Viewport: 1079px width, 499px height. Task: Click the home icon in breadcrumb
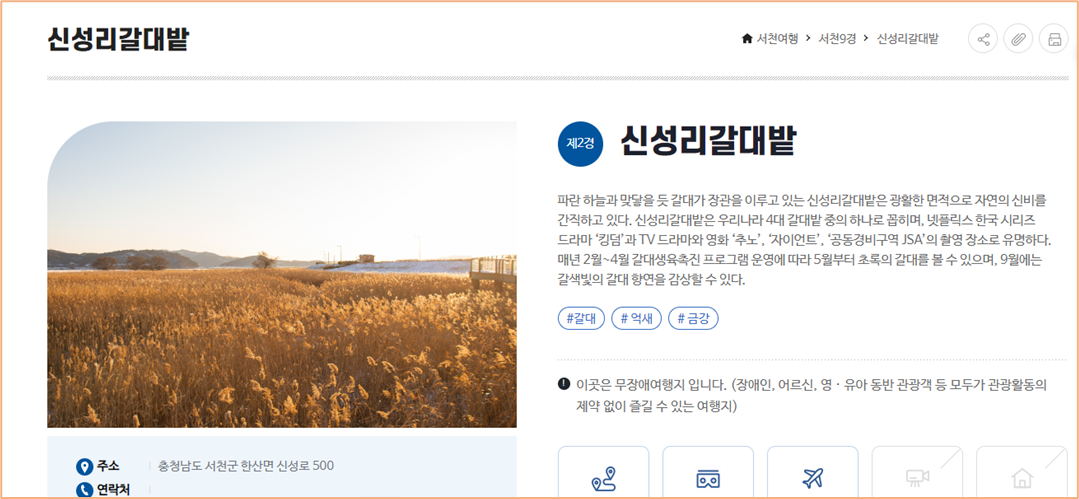click(747, 39)
